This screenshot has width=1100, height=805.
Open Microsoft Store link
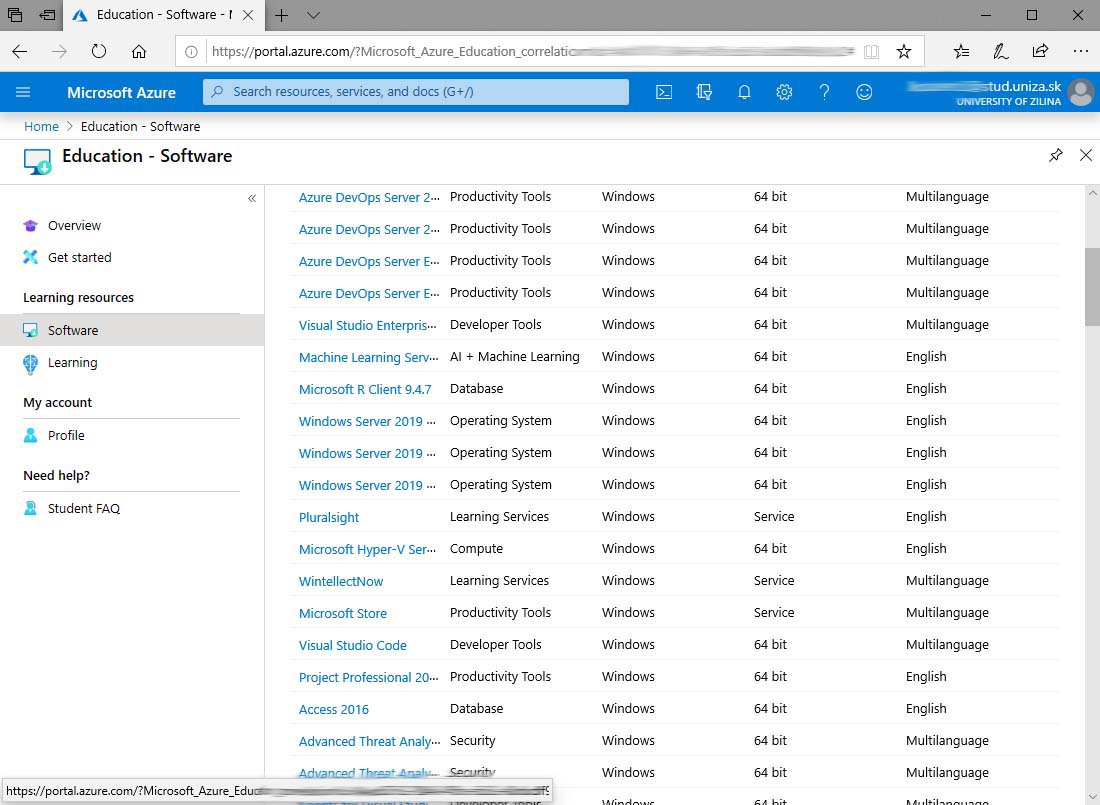[342, 613]
